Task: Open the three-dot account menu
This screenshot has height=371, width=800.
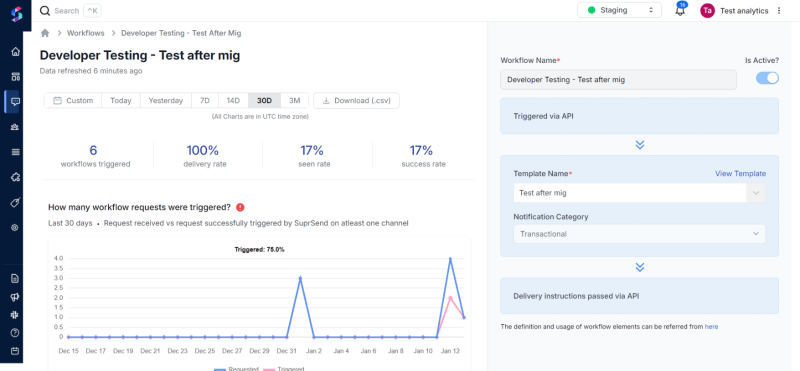Action: pyautogui.click(x=779, y=11)
